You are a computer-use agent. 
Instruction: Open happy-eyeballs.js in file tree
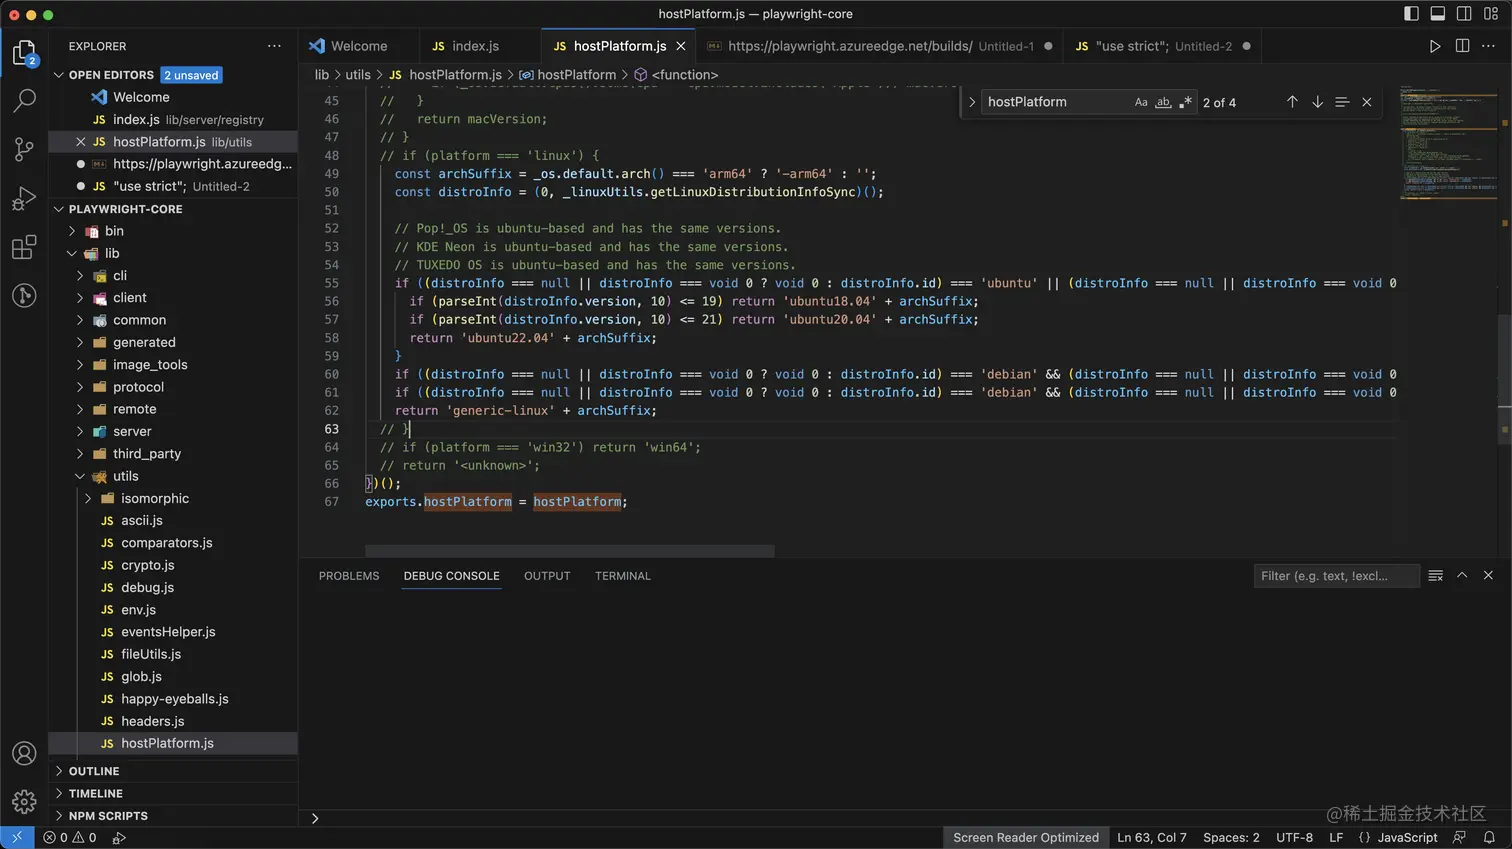174,699
